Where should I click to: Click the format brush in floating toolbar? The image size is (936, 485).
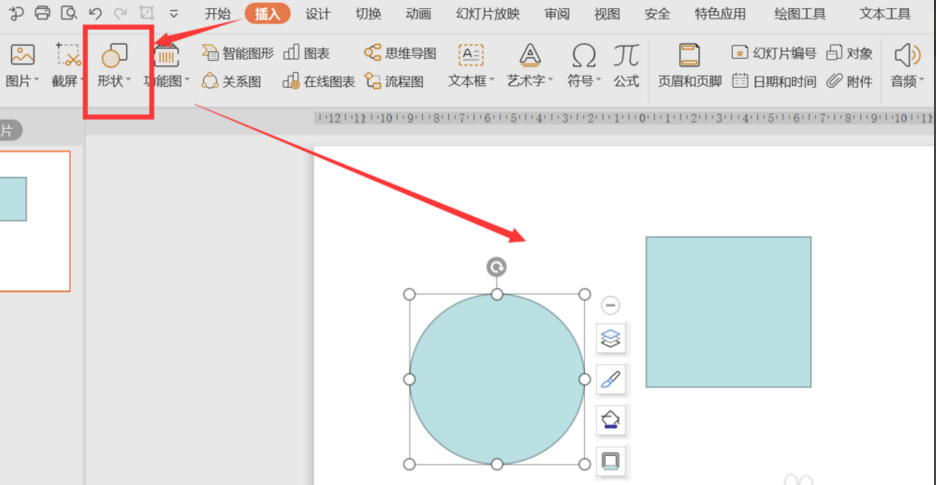click(611, 379)
